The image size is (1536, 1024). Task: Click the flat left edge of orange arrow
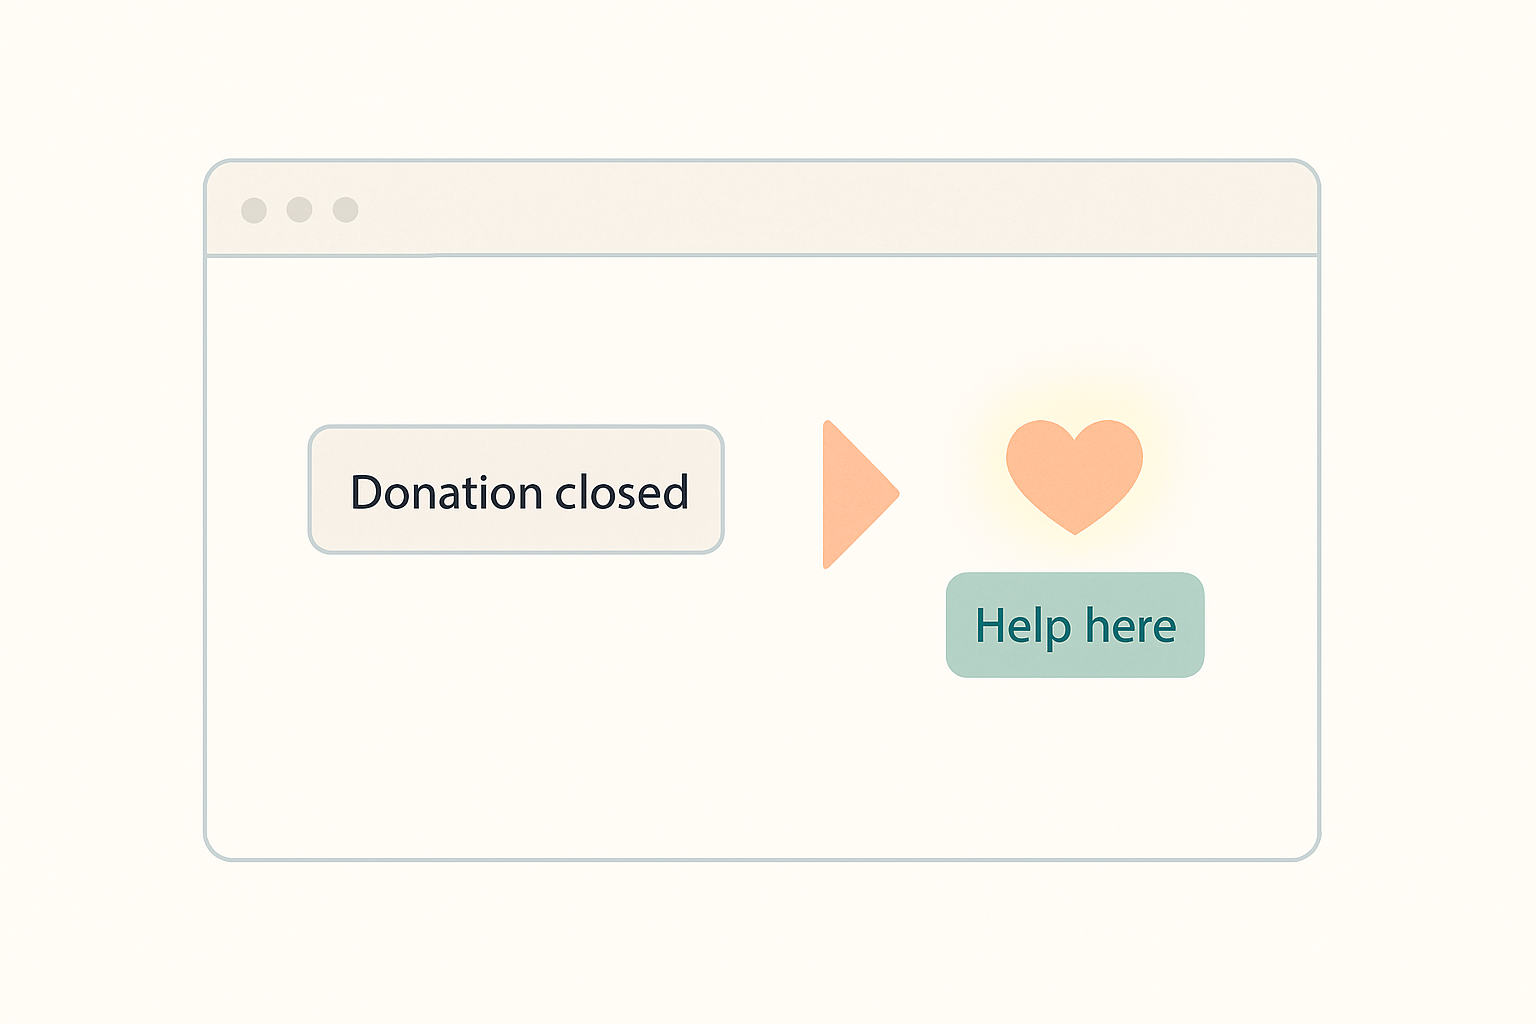[825, 494]
